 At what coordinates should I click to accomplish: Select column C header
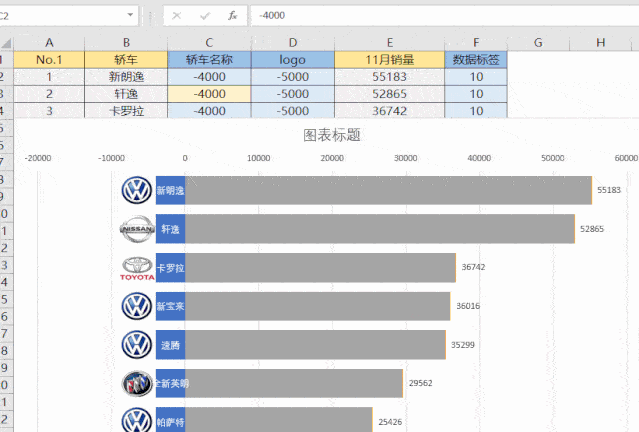[x=209, y=42]
